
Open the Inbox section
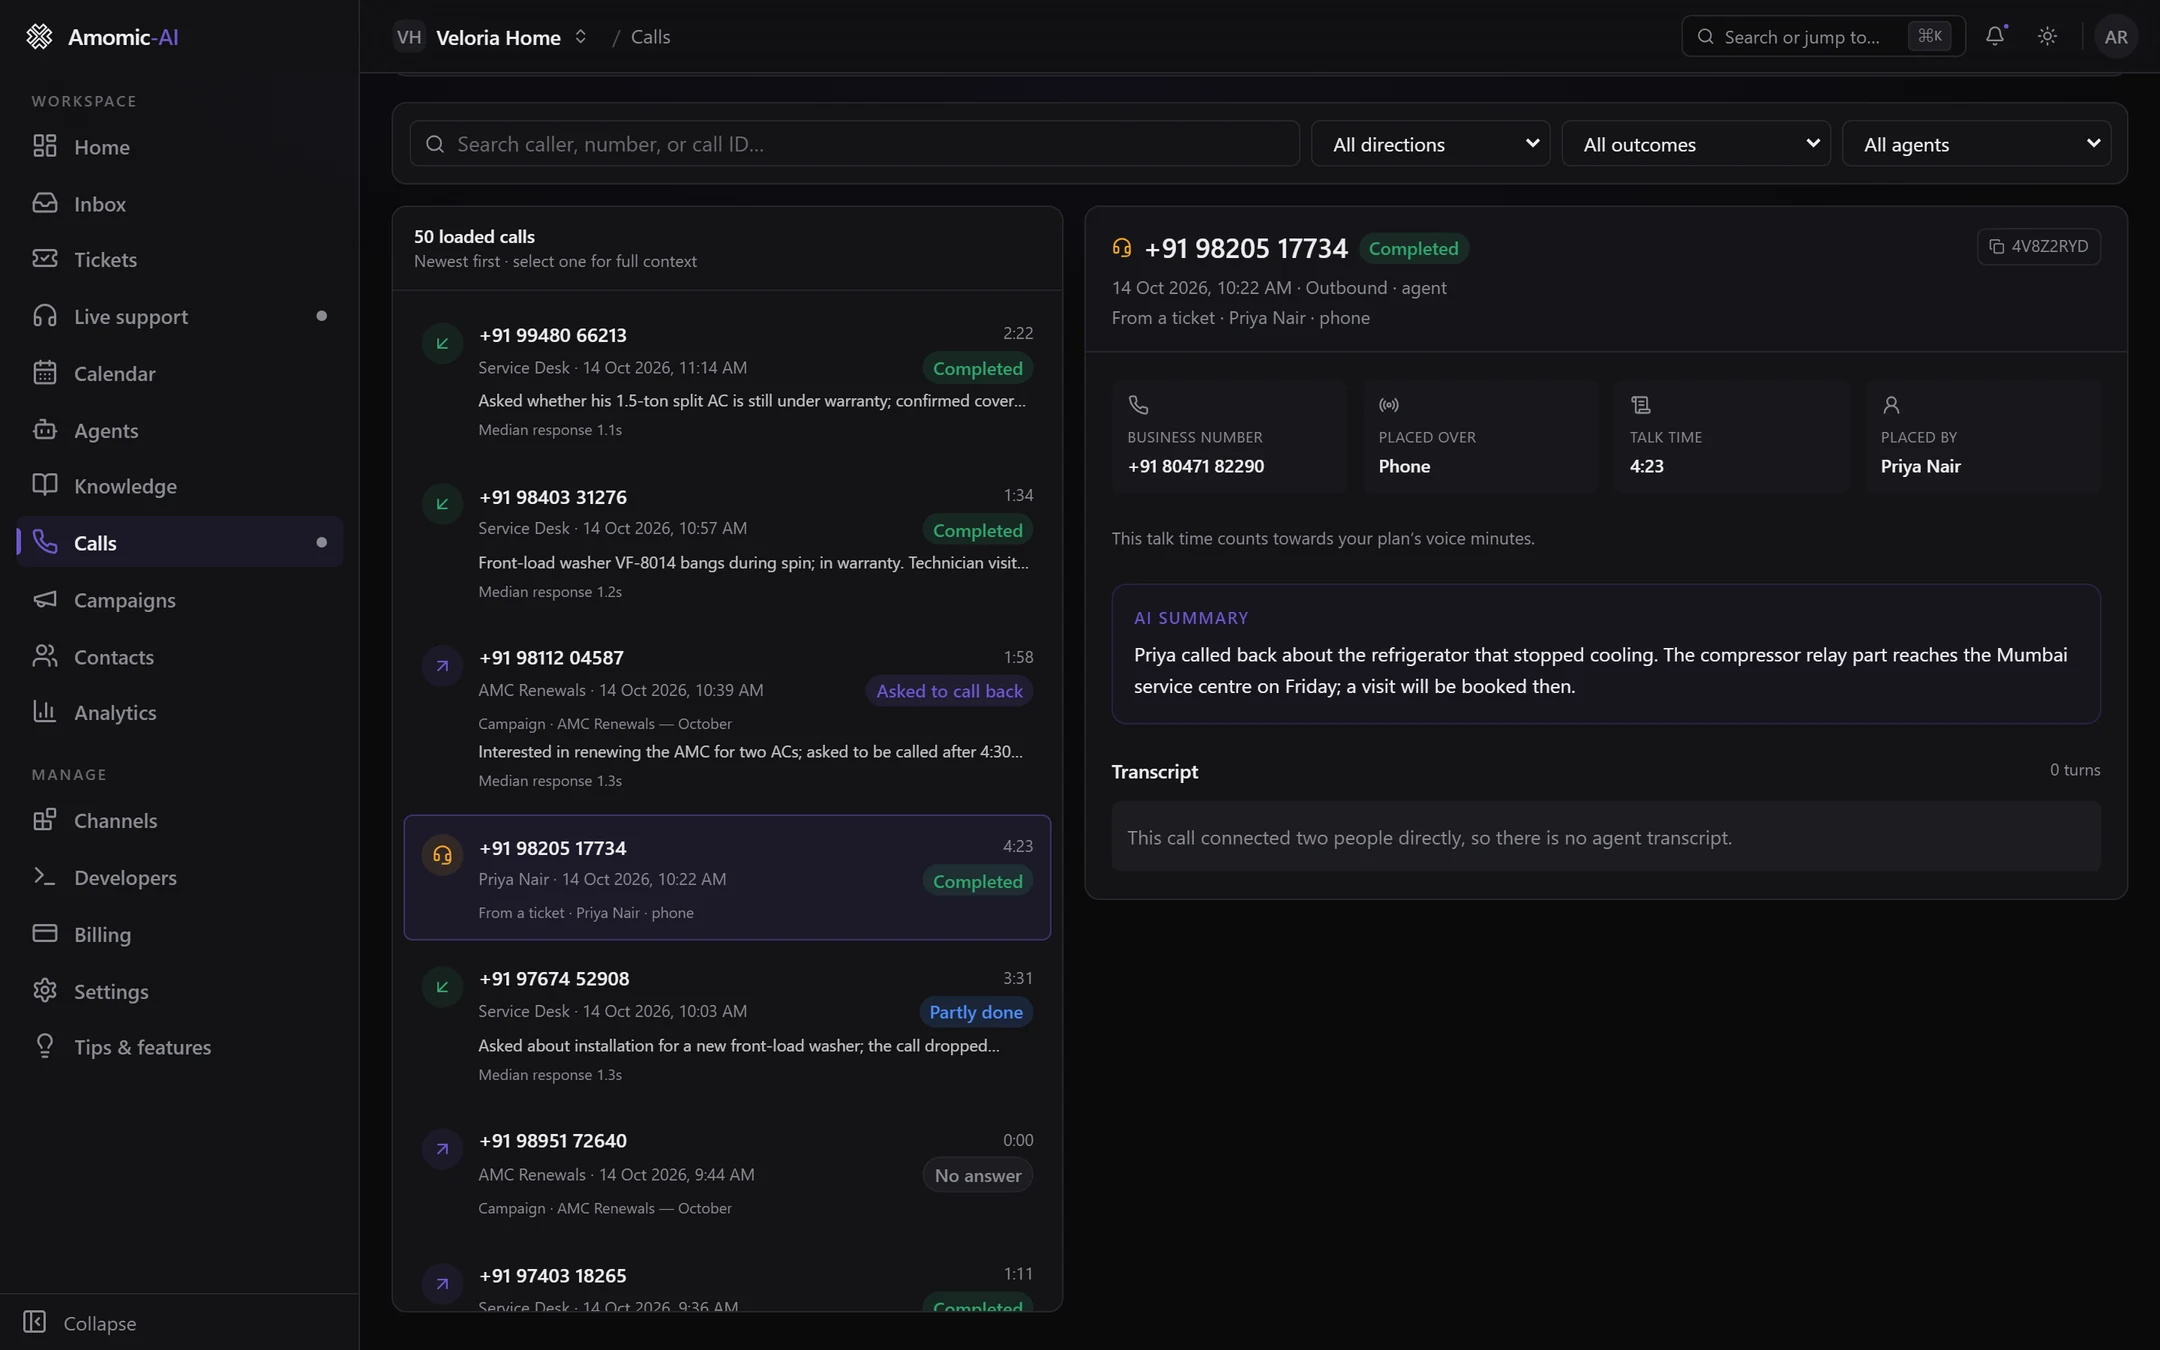point(180,204)
